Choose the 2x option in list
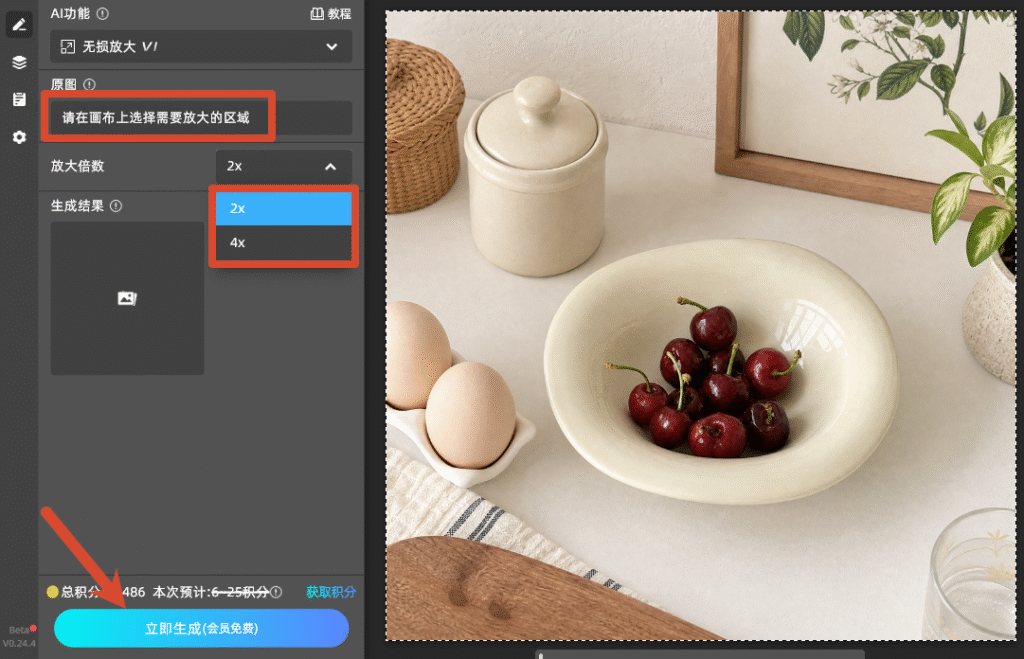1024x659 pixels. (283, 208)
